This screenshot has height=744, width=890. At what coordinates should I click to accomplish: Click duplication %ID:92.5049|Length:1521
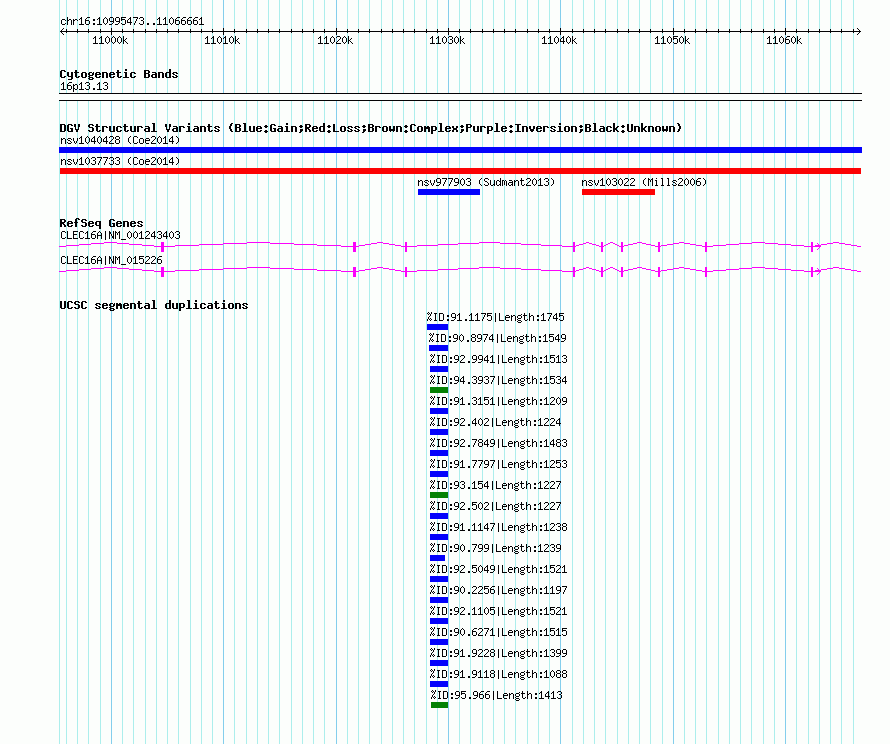[x=498, y=569]
